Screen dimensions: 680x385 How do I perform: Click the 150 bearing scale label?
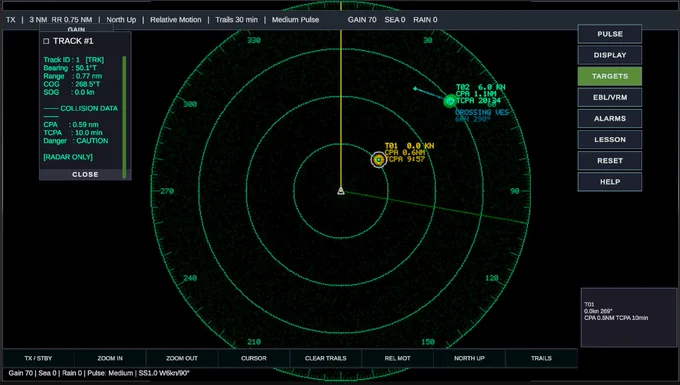[428, 342]
